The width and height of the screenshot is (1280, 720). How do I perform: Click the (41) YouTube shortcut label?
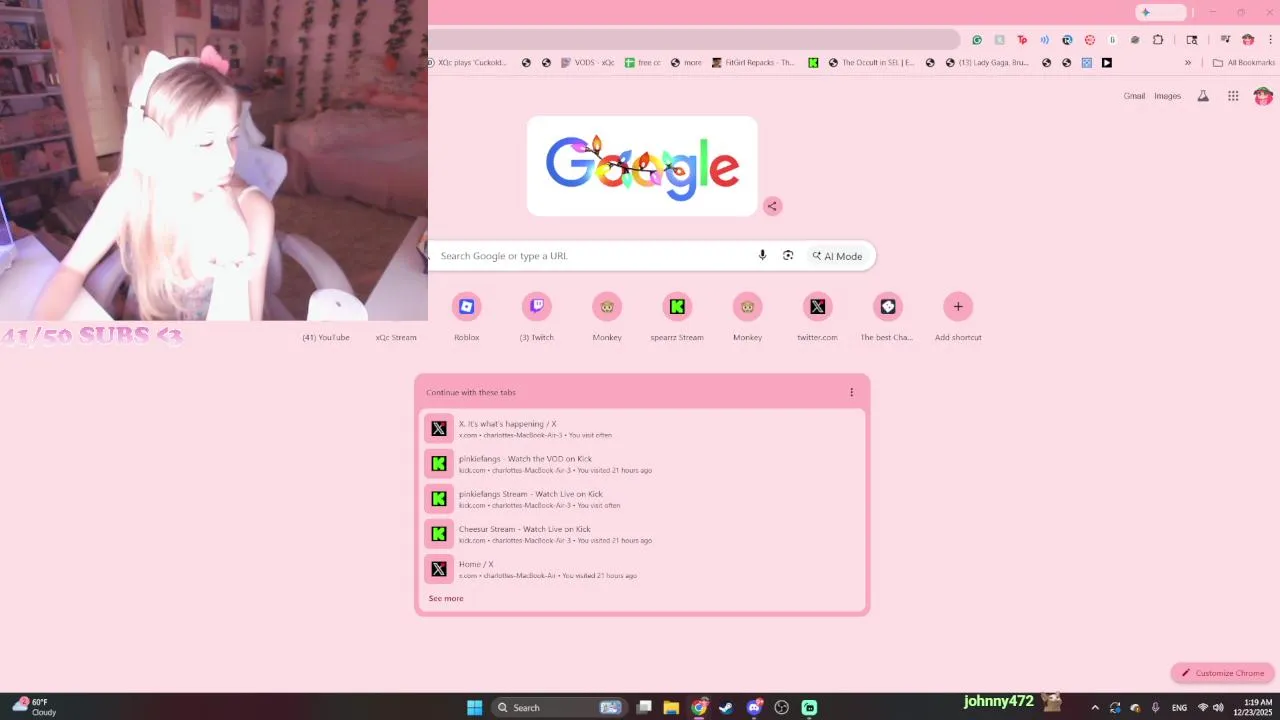coord(326,338)
